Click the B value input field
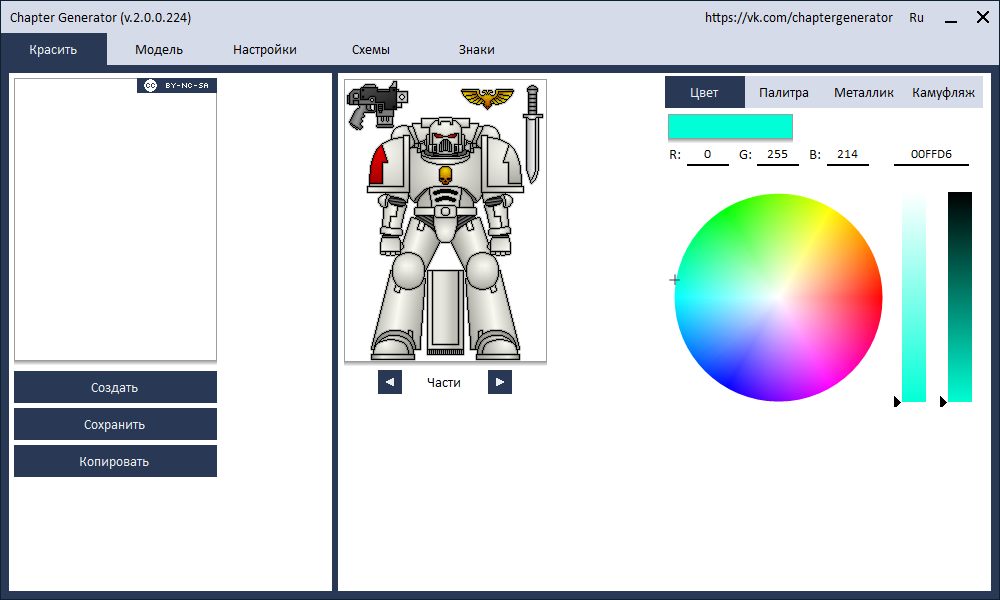This screenshot has width=1000, height=600. (848, 155)
